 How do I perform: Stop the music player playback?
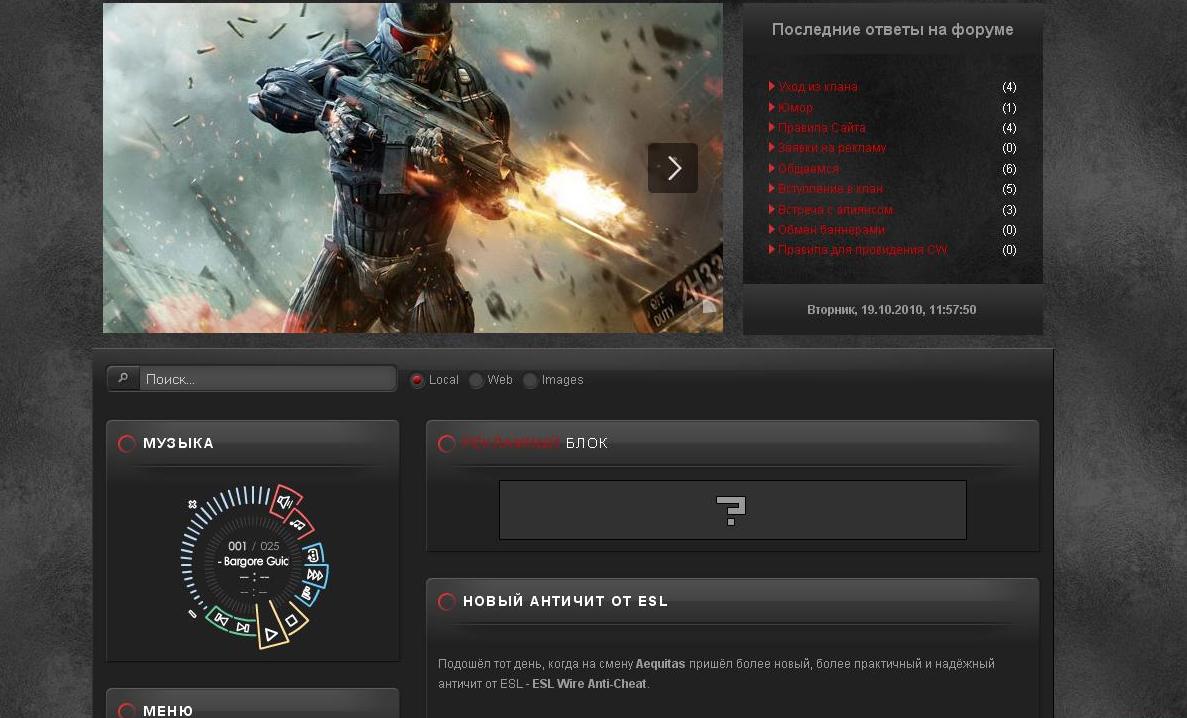coord(291,621)
